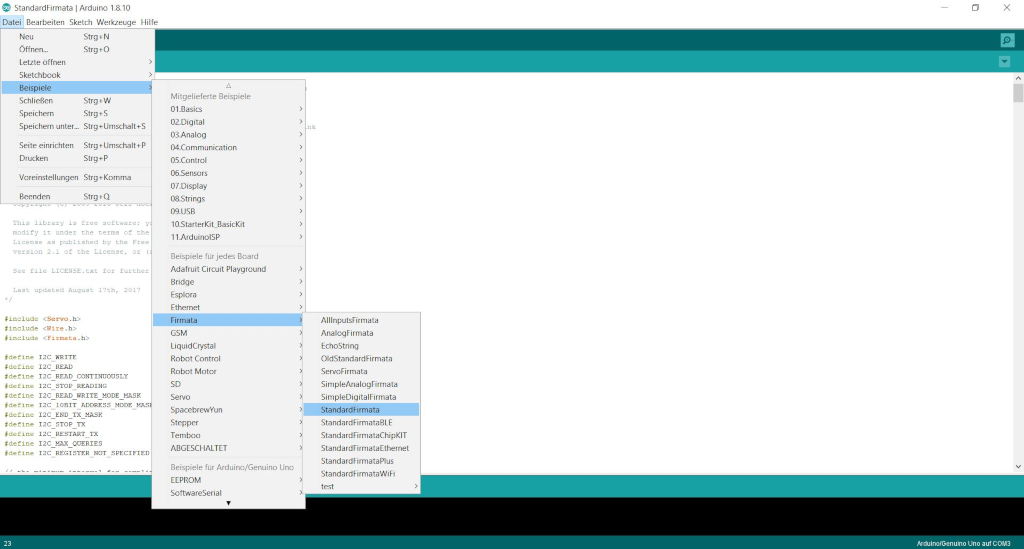Click Drucken menu entry

point(77,158)
